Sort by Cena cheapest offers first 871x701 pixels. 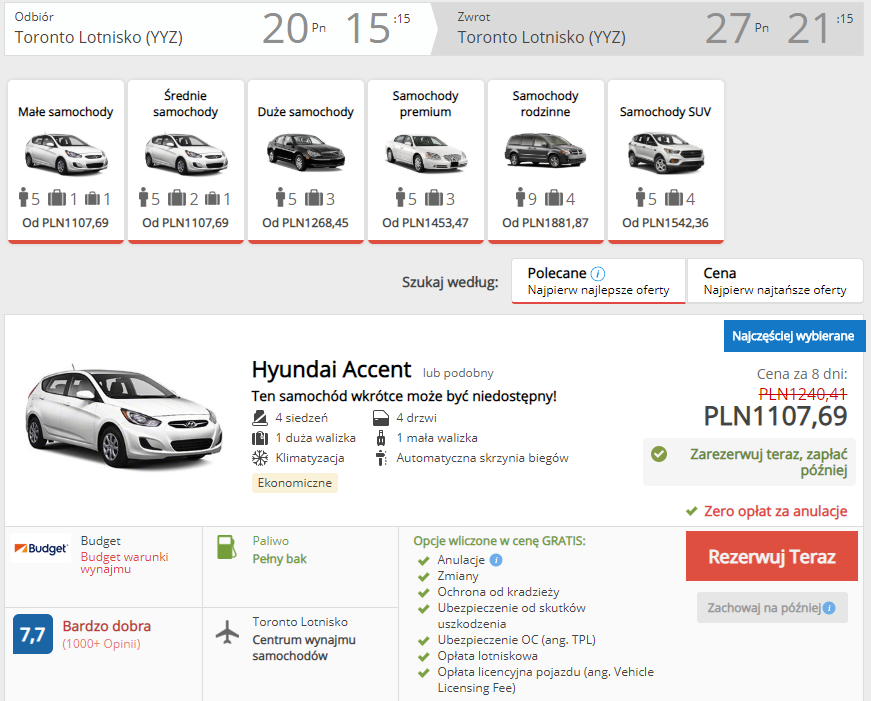coord(775,281)
